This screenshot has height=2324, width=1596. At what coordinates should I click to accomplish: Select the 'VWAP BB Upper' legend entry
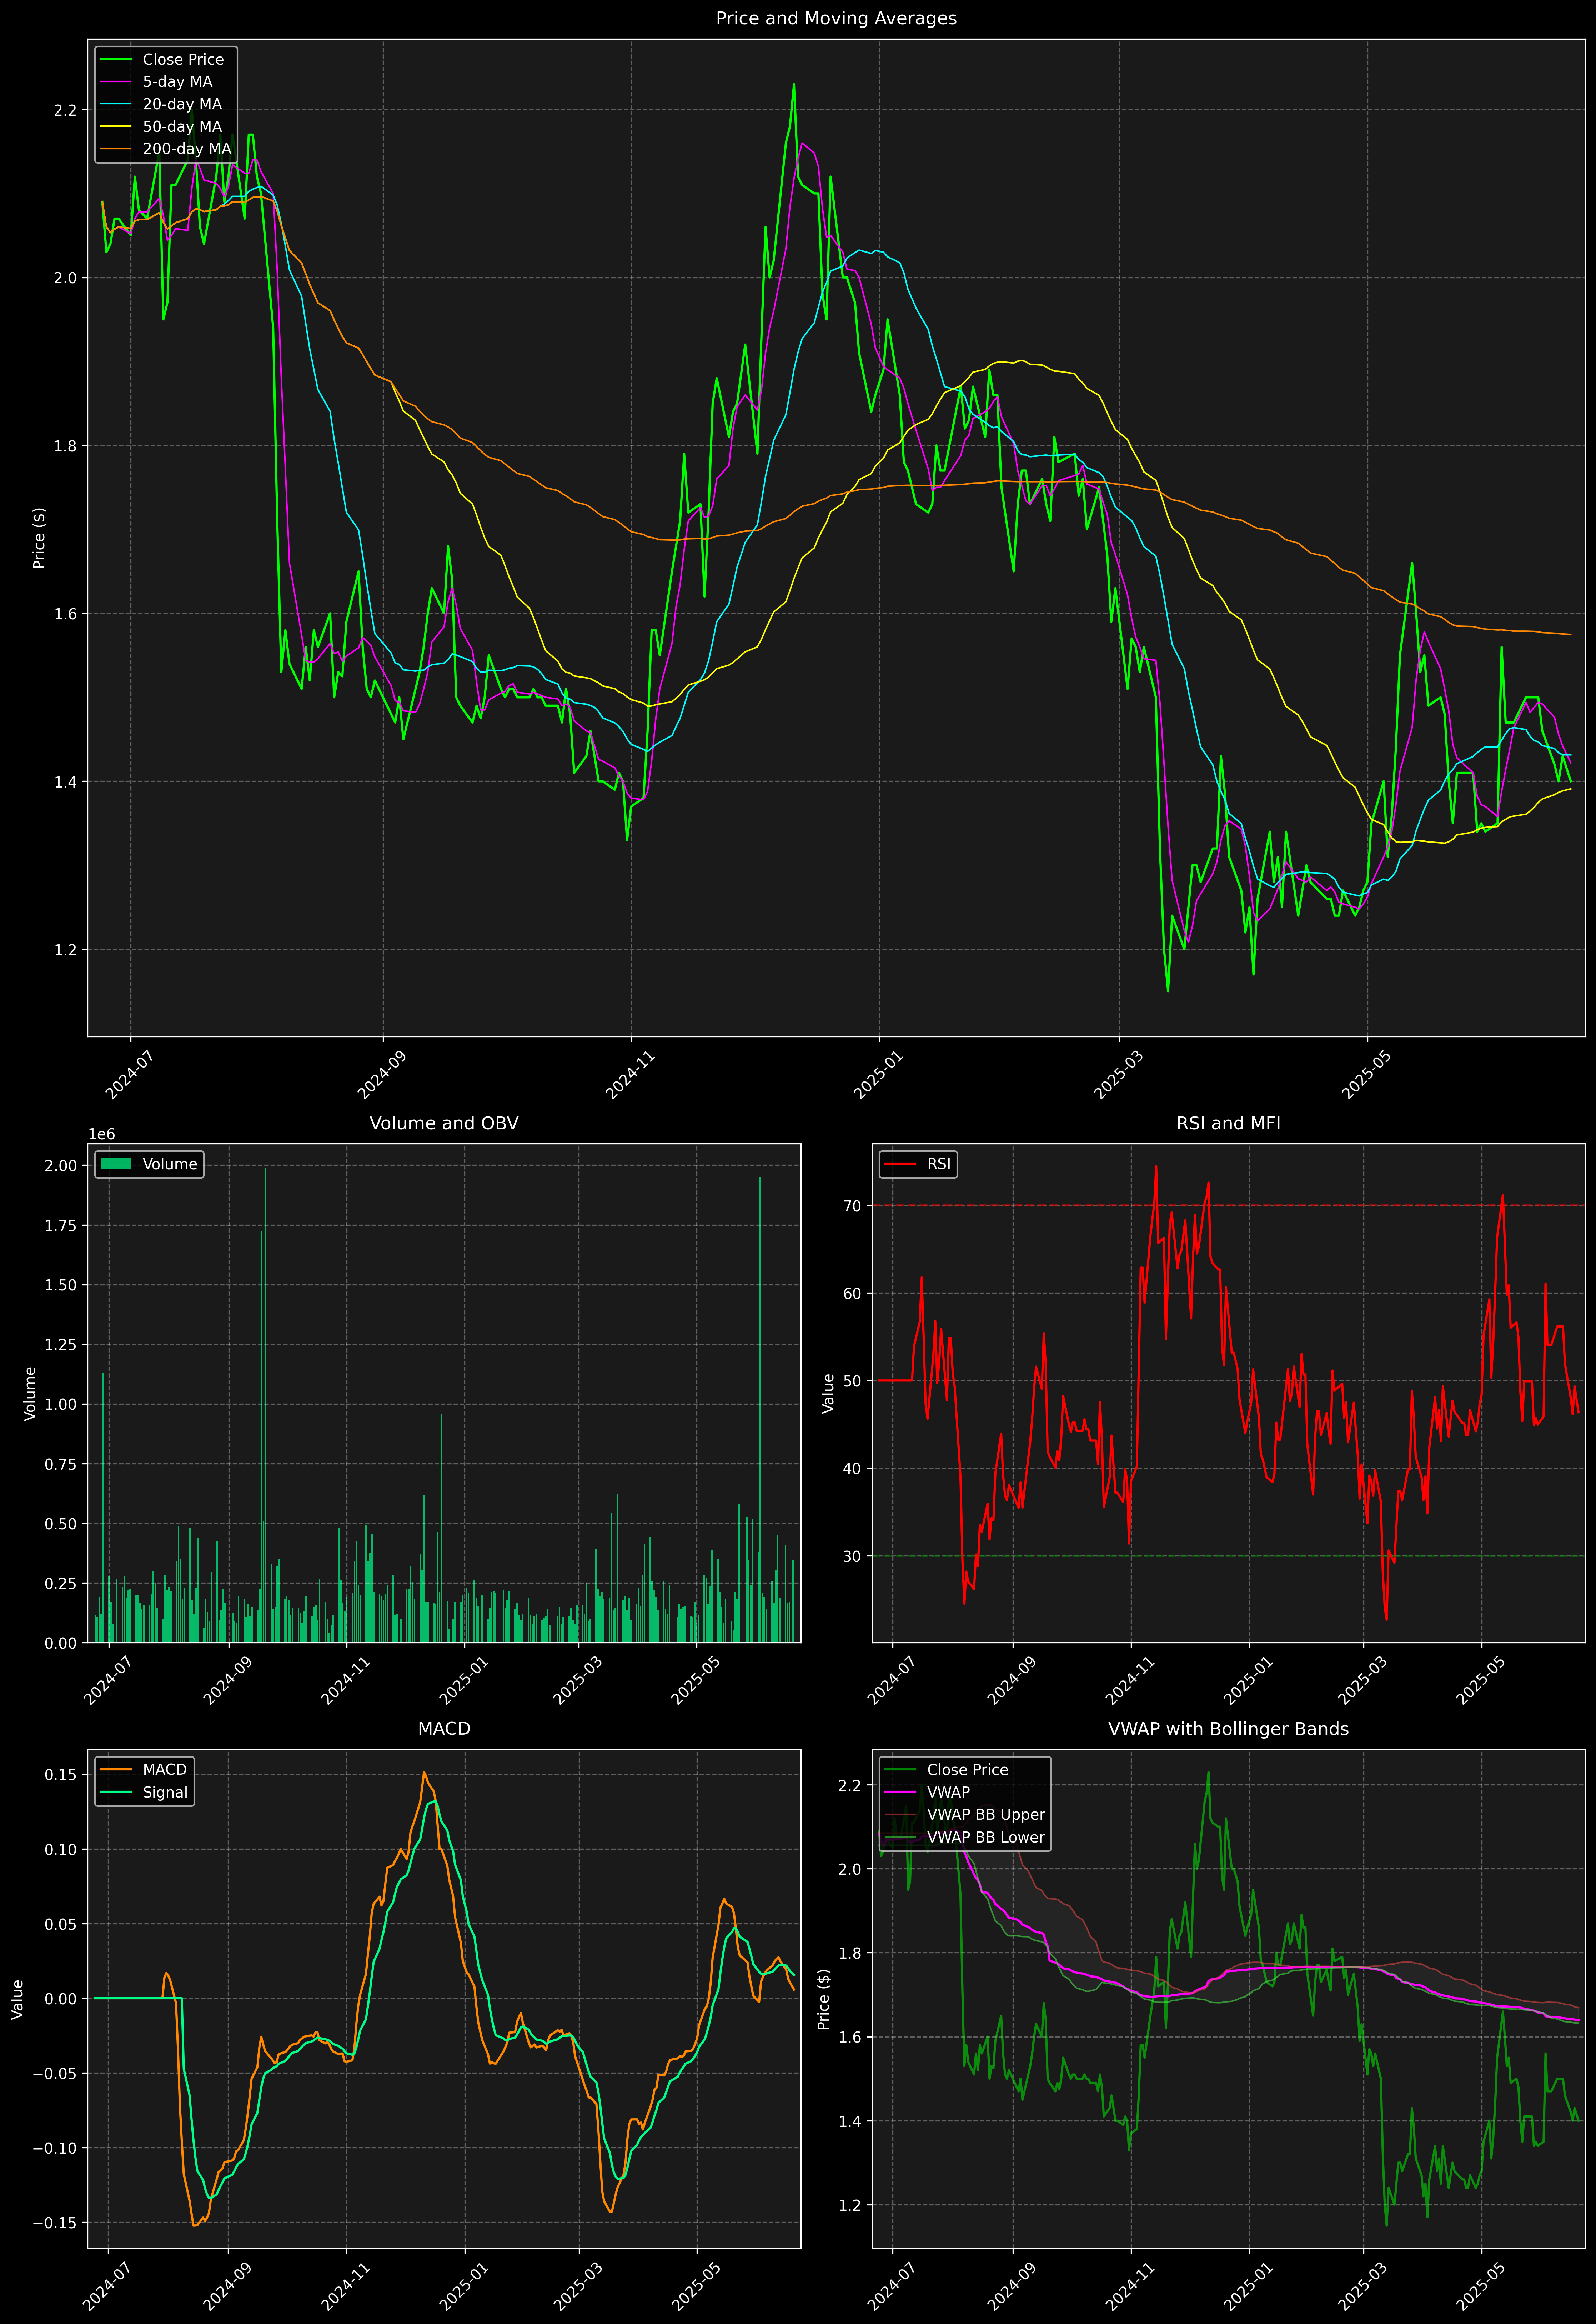(x=986, y=1815)
